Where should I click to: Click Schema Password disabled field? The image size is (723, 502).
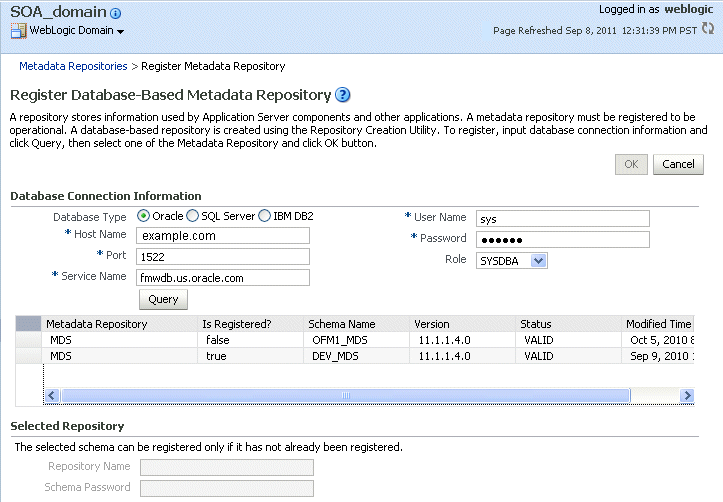click(227, 488)
